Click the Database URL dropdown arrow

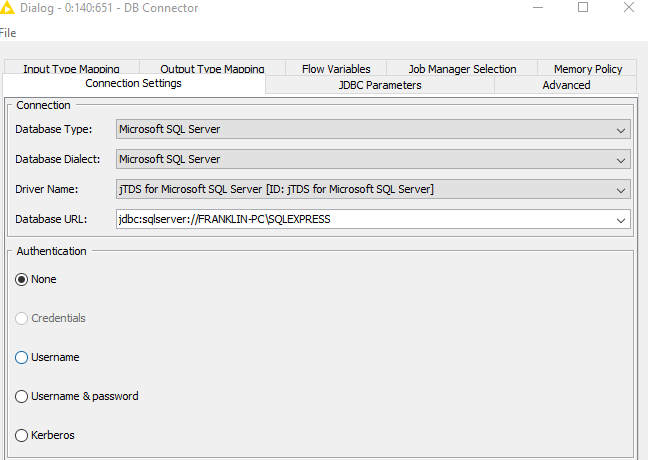[x=620, y=219]
